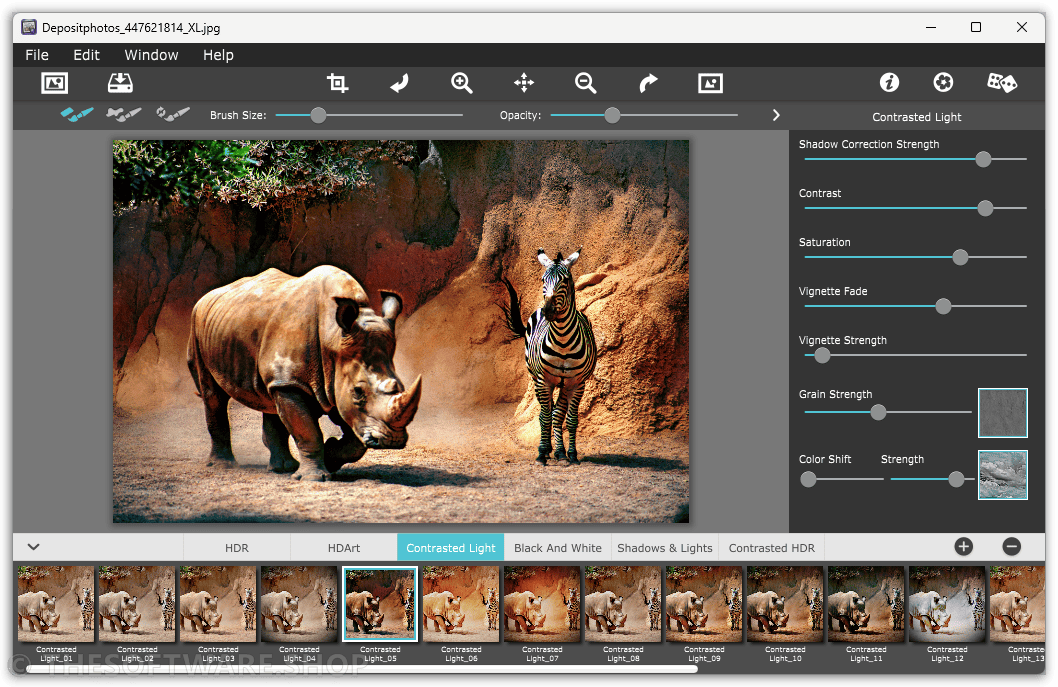Select Contrasted Light_05 preset thumbnail
Screen dimensions: 1058x687
pyautogui.click(x=380, y=604)
